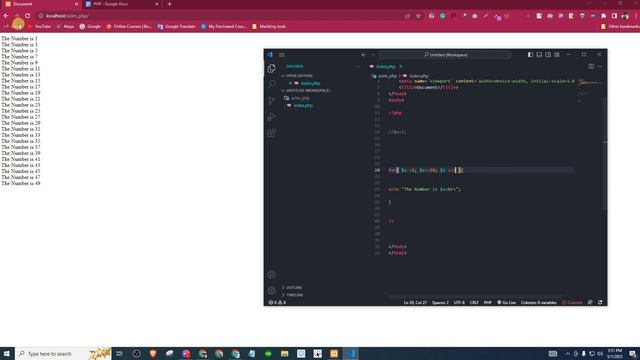Click the editor horizontal scrollbar
This screenshot has height=360, width=640.
475,296
